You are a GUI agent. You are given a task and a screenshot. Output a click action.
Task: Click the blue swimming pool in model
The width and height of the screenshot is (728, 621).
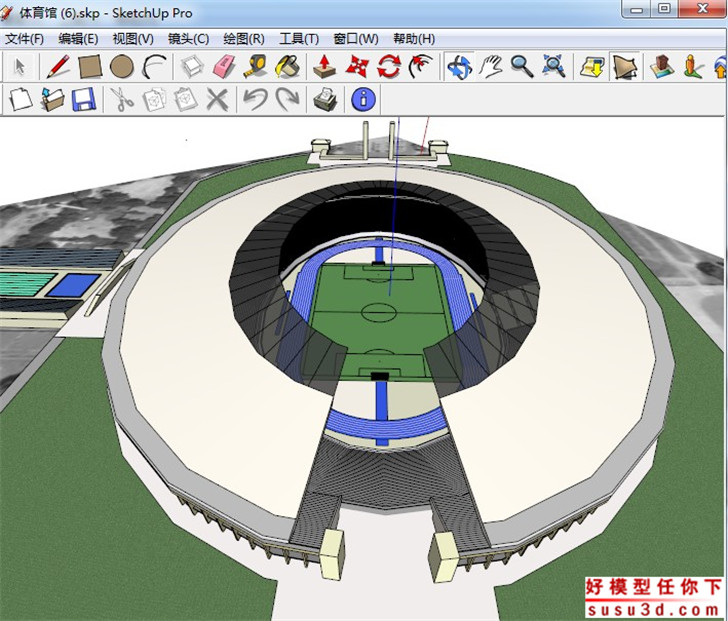73,285
